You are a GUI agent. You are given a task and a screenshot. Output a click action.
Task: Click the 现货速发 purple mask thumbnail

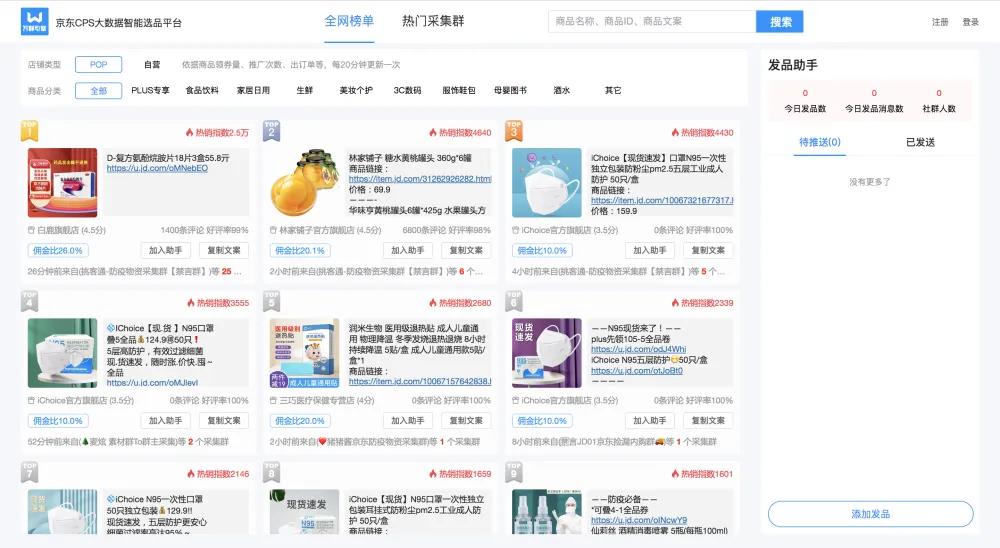tap(547, 353)
